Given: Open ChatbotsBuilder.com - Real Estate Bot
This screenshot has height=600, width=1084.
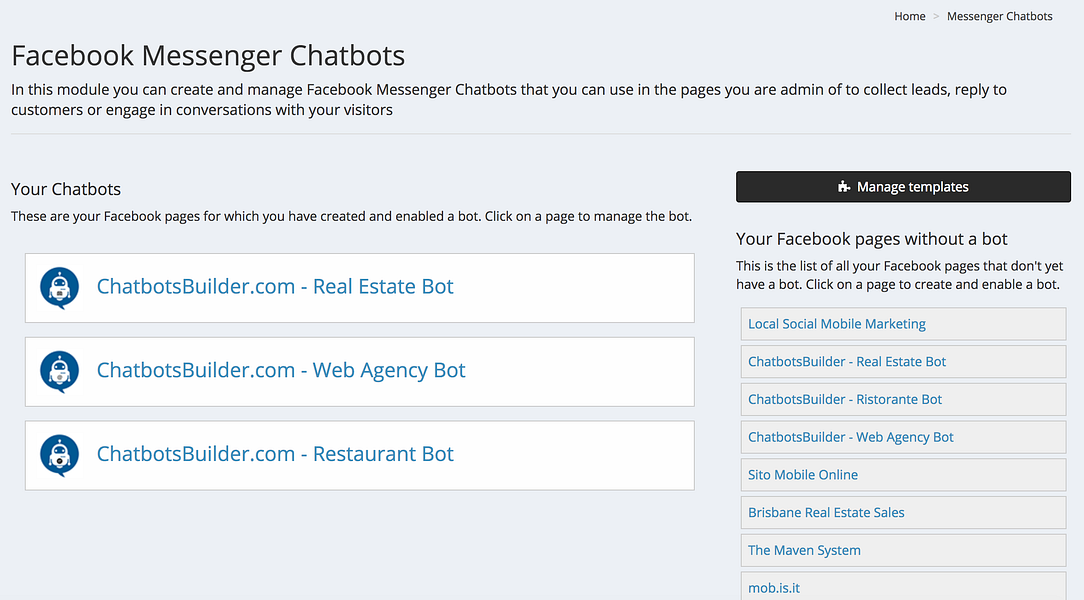Looking at the screenshot, I should point(275,286).
